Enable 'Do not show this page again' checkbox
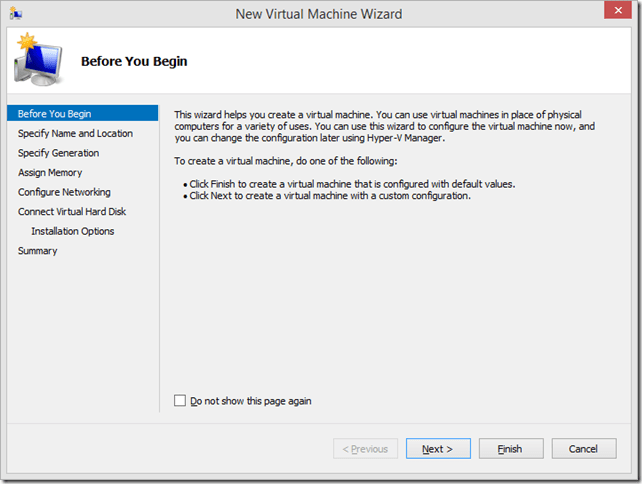The height and width of the screenshot is (484, 642). 180,401
